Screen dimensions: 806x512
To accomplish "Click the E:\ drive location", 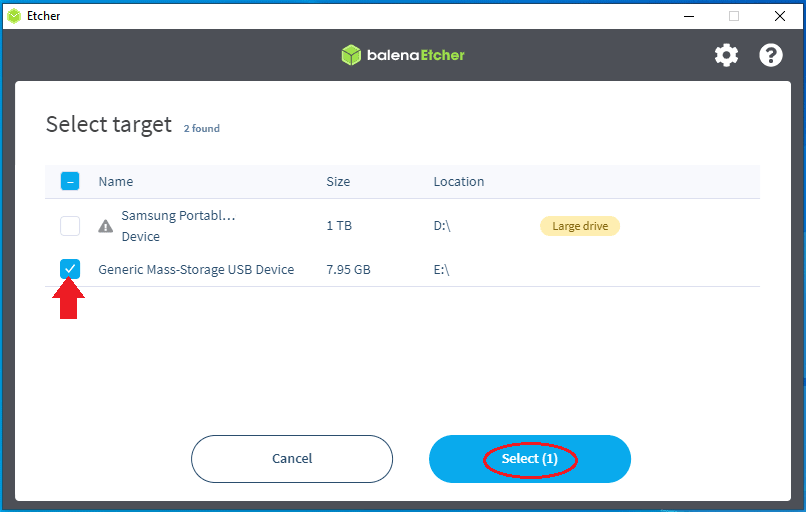I will tap(441, 269).
